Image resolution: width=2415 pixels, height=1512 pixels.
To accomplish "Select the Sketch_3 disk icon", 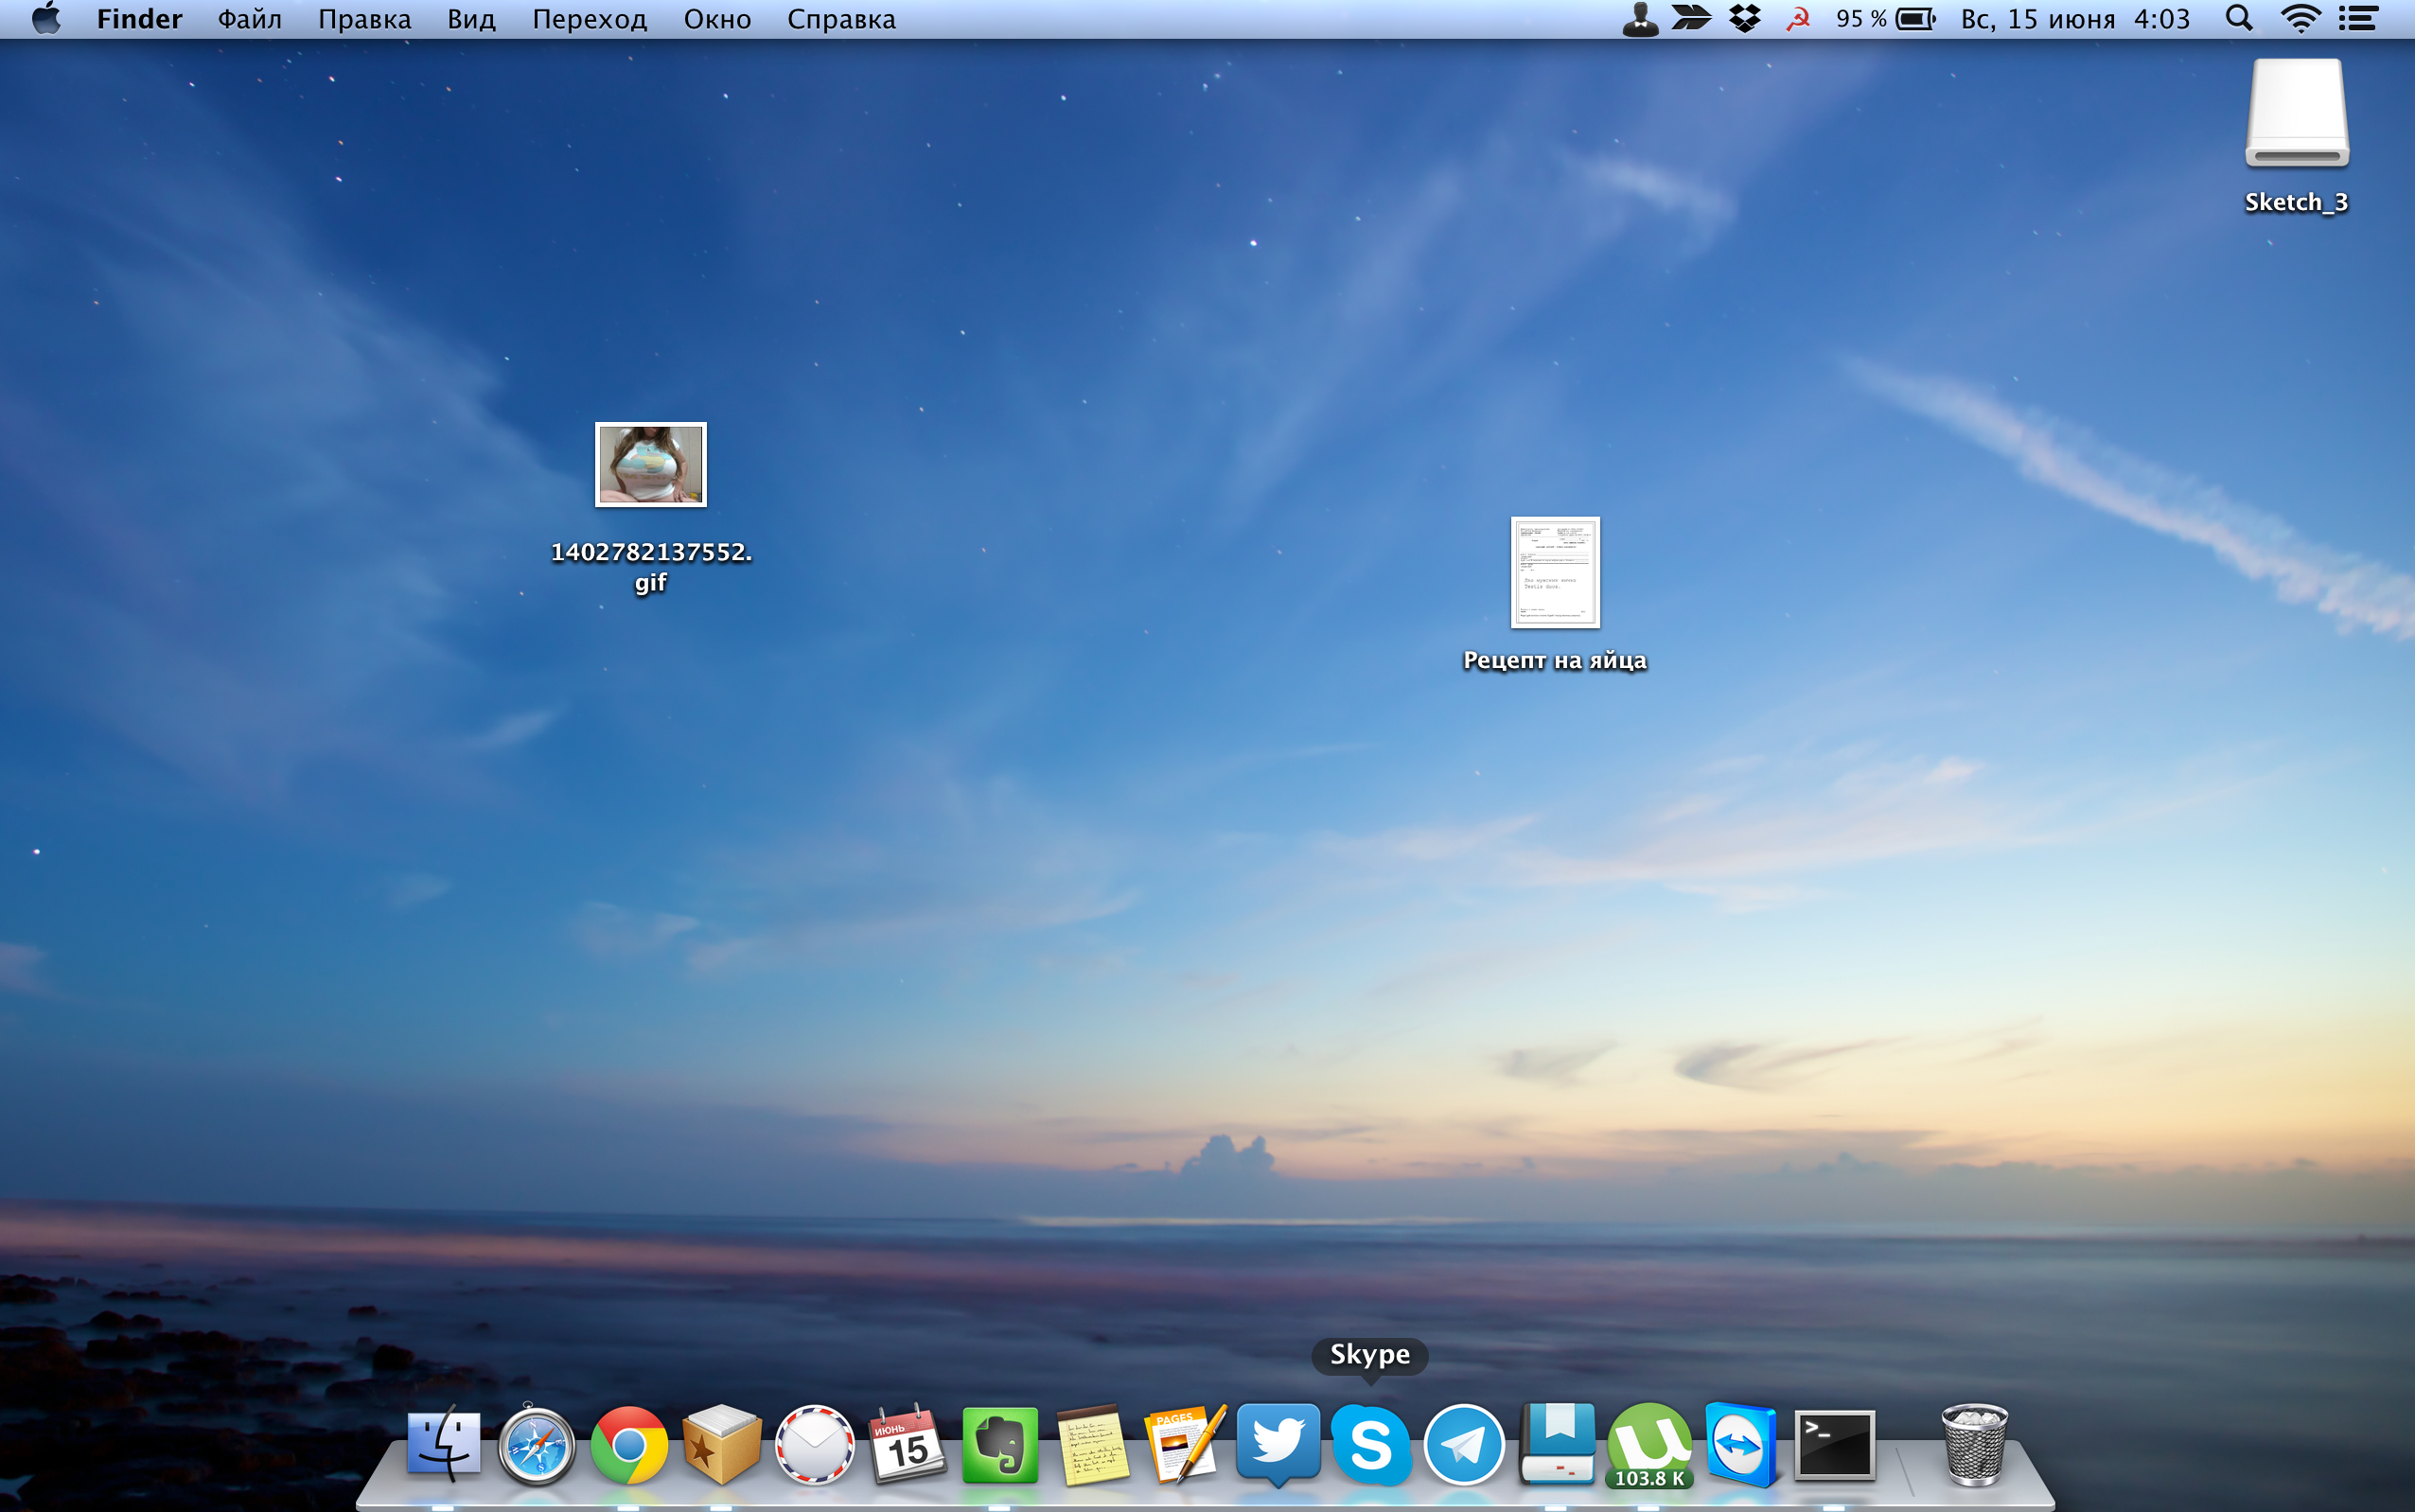I will 2296,114.
